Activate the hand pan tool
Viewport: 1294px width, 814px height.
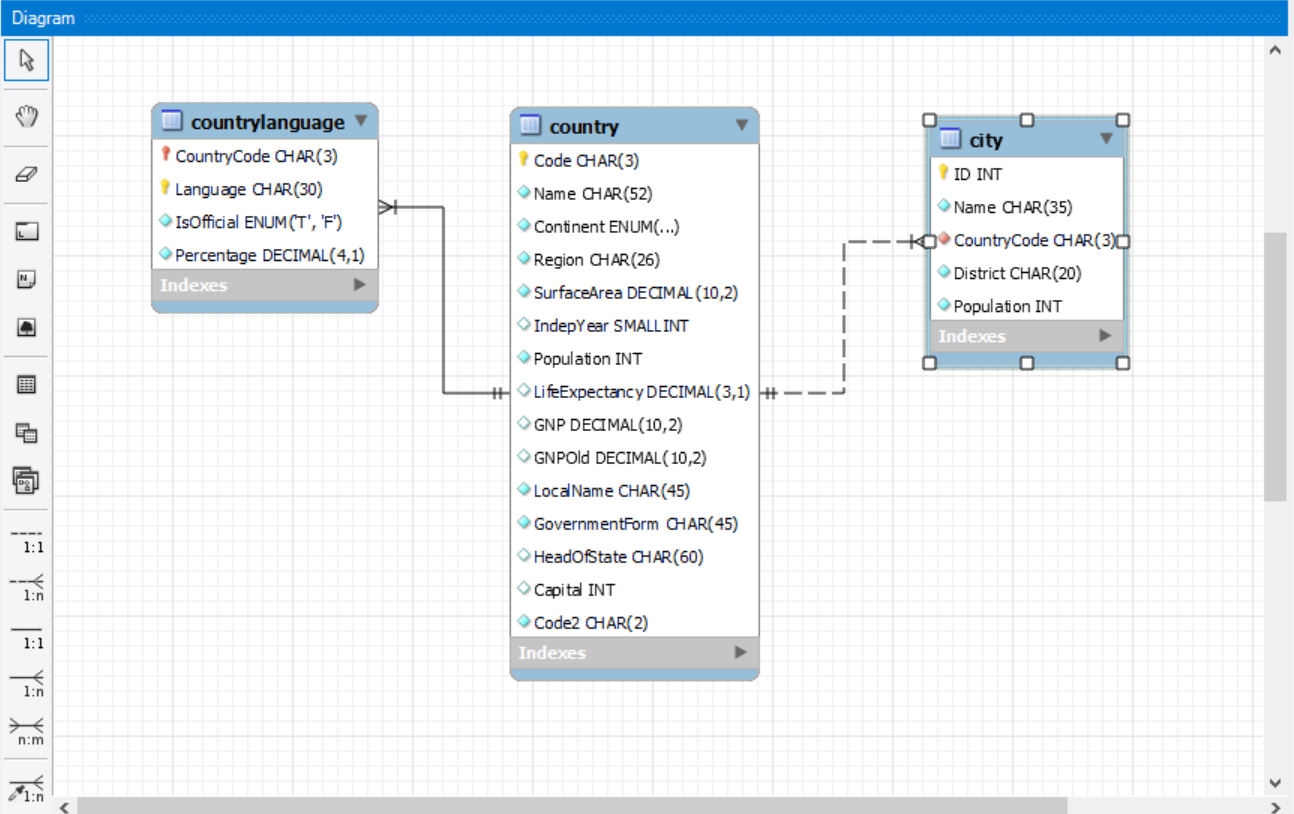27,116
